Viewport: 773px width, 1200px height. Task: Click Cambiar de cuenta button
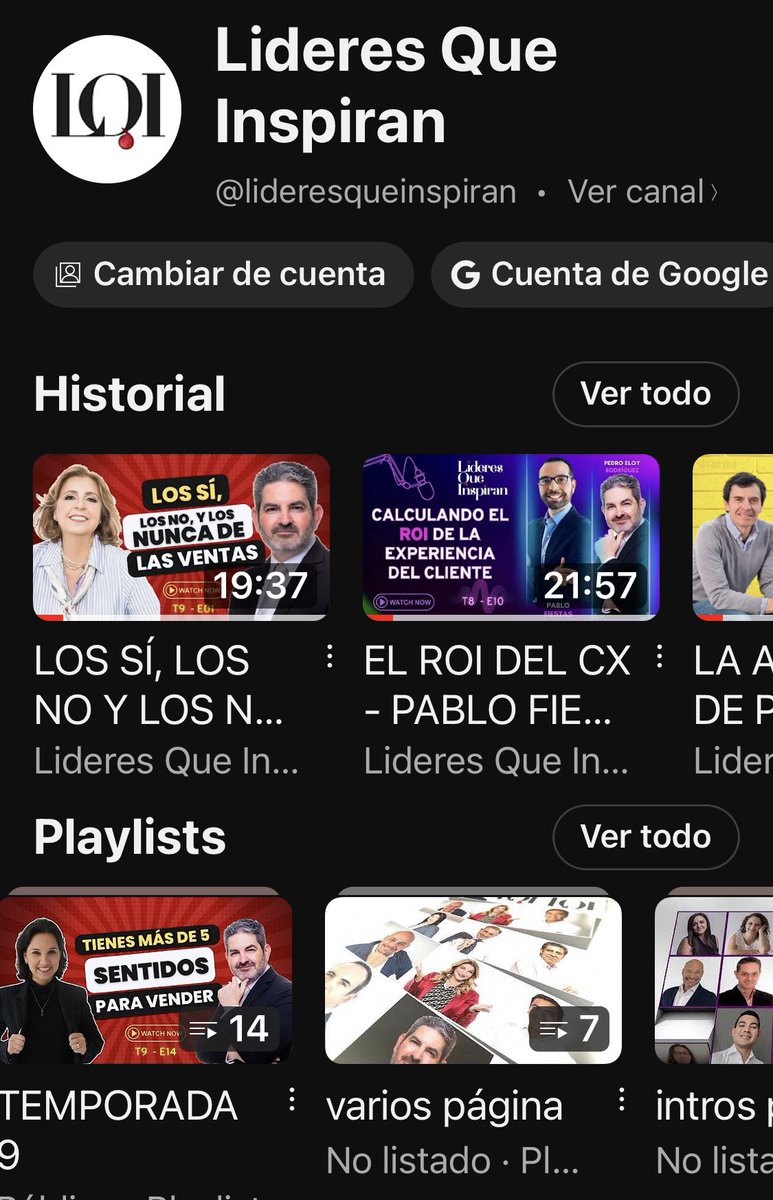223,274
